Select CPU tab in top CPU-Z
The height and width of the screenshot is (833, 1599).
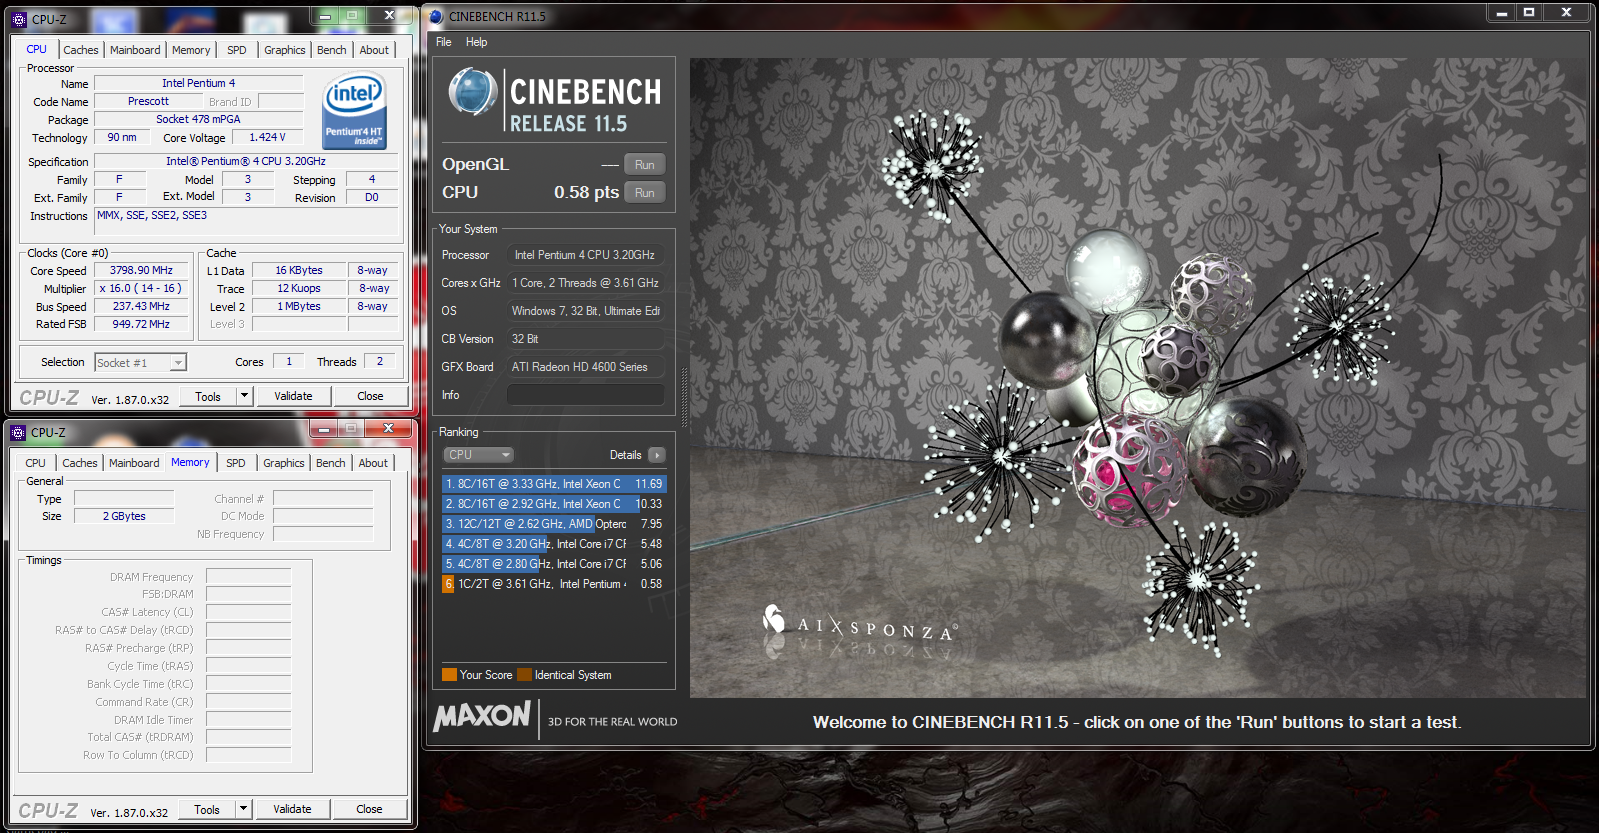(x=36, y=49)
